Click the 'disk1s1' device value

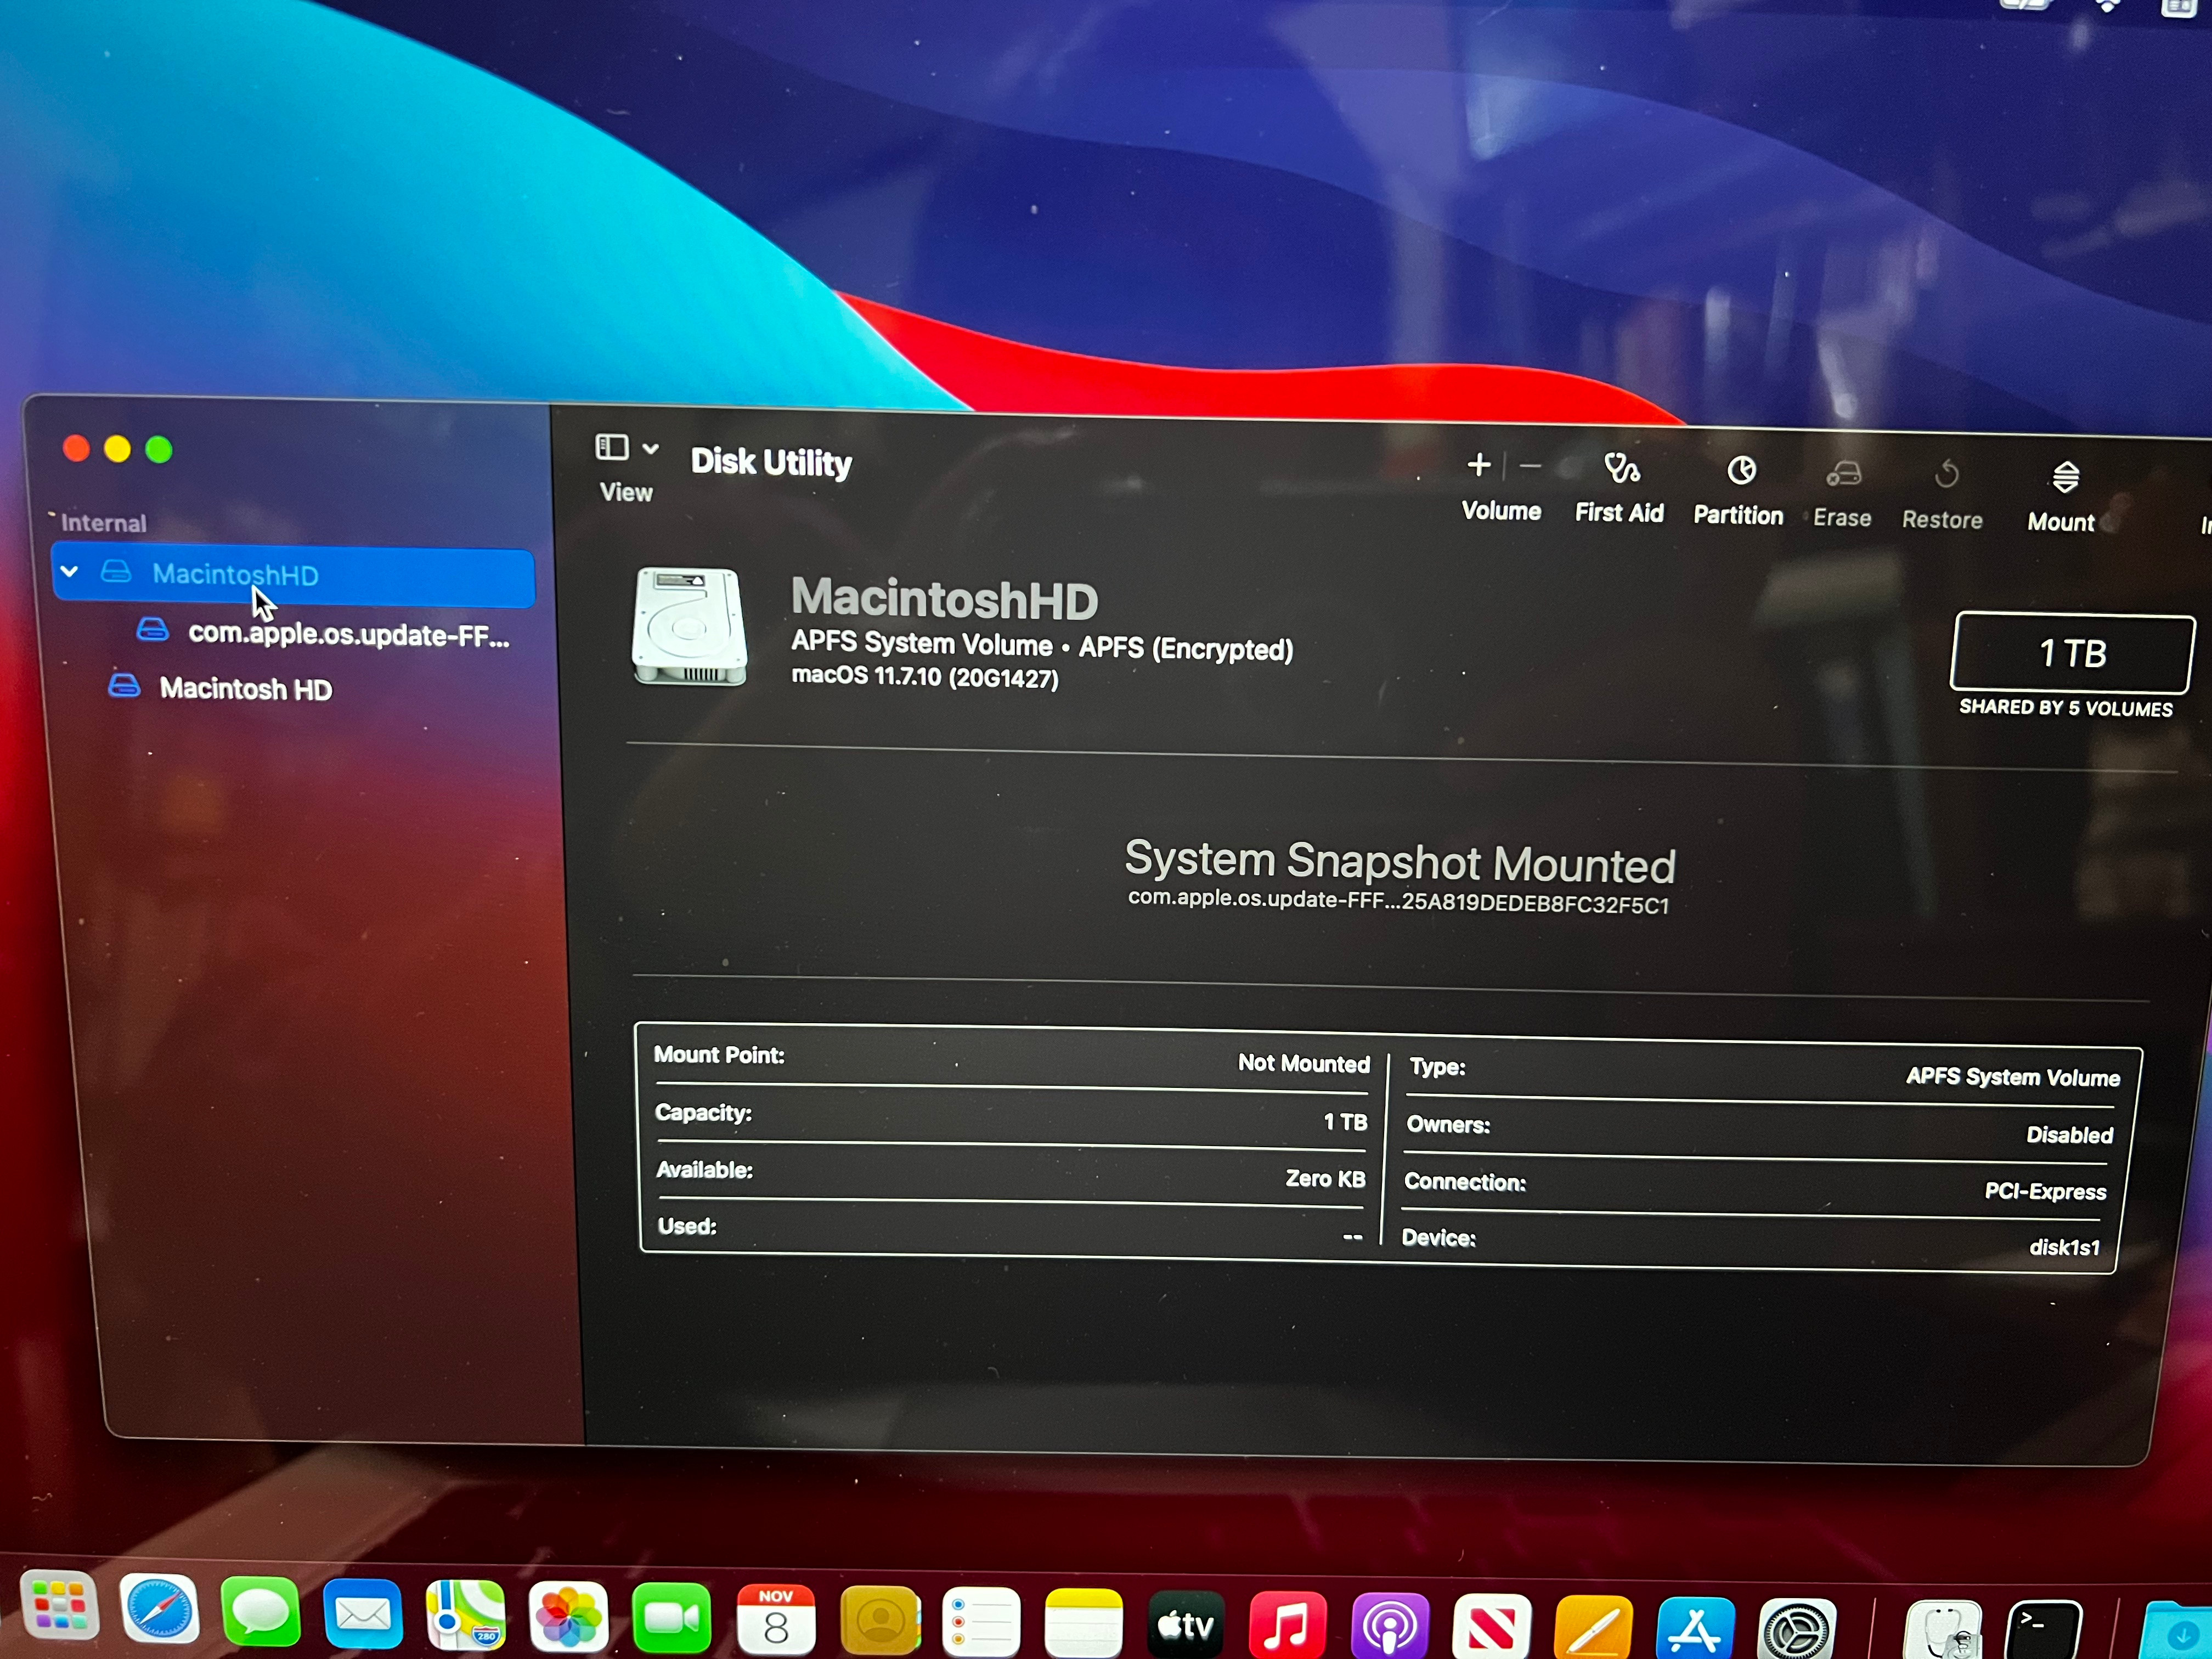click(2064, 1247)
